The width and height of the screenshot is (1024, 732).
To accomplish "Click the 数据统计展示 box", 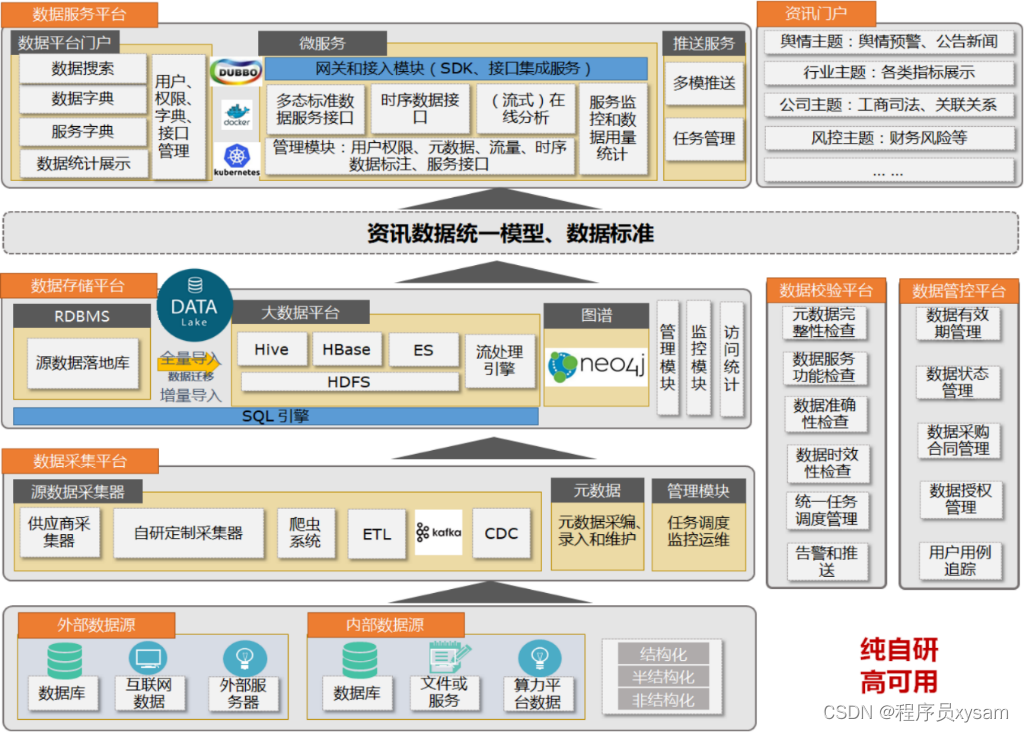I will (84, 164).
